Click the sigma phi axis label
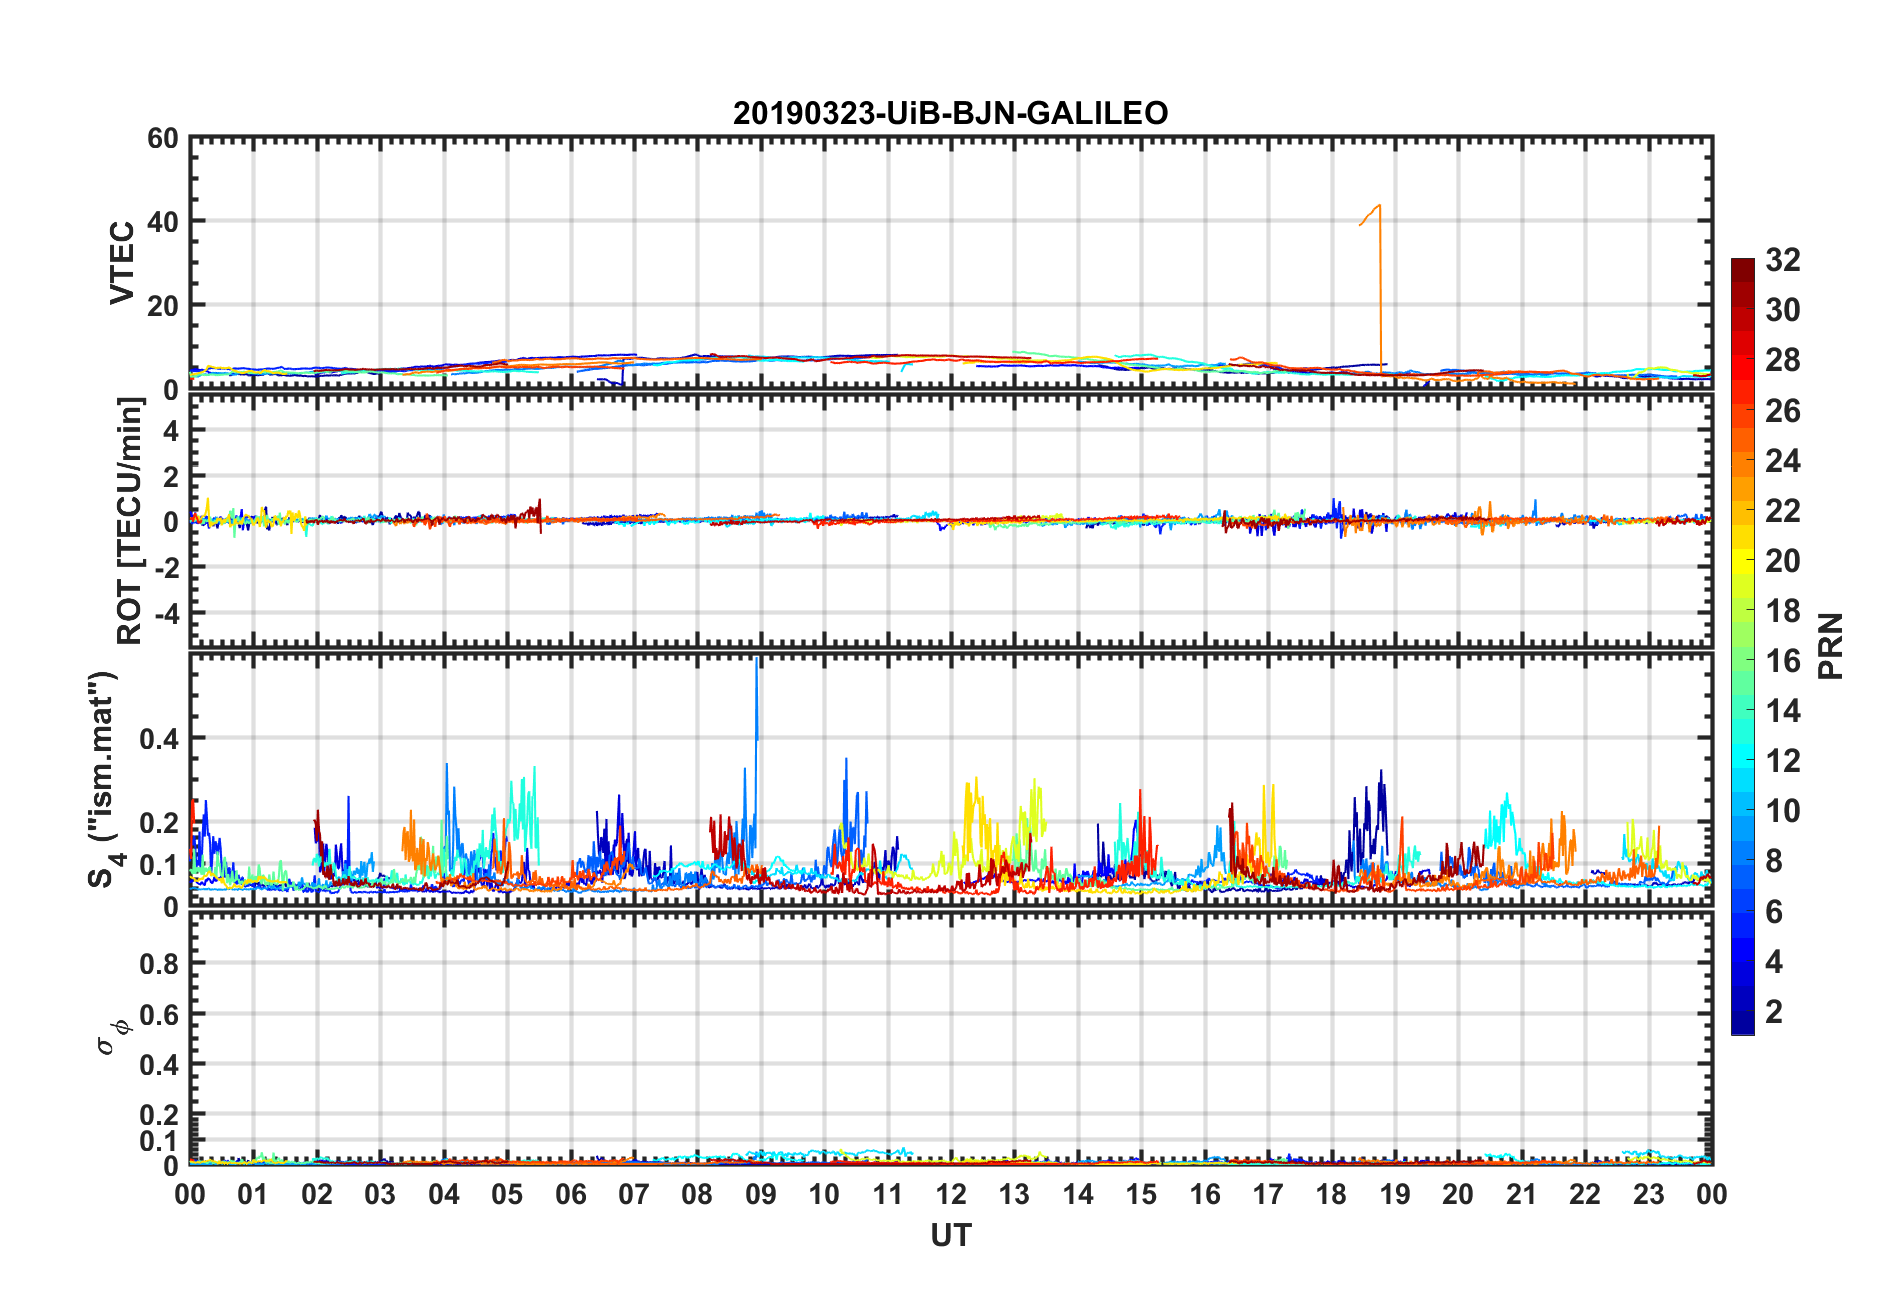 tap(112, 1036)
